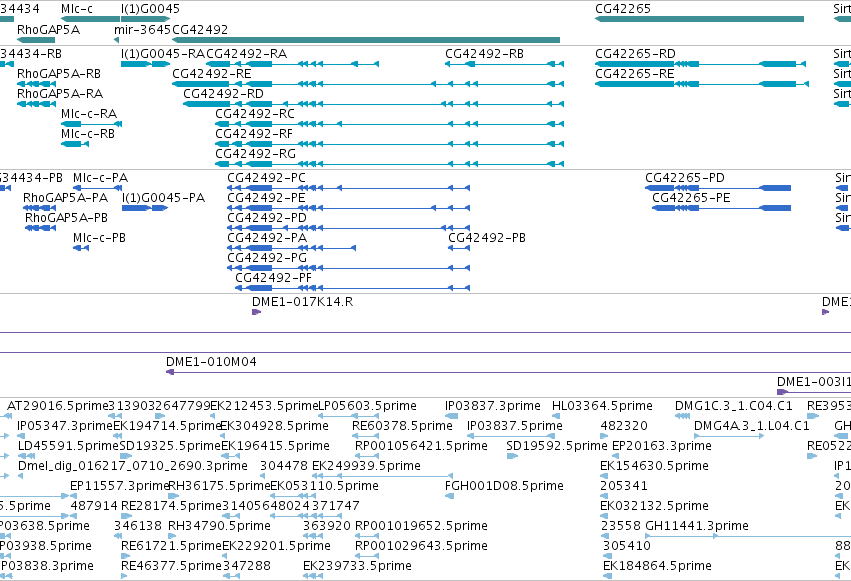Select protein CG42492-PE
Screen dimensions: 851x581
point(348,208)
